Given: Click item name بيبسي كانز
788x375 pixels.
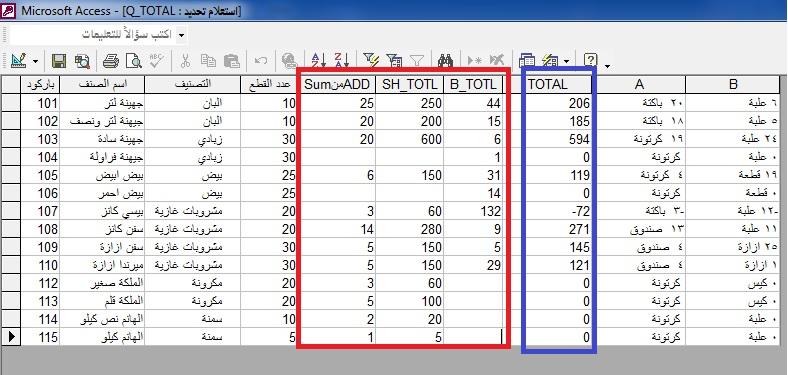Looking at the screenshot, I should pyautogui.click(x=102, y=211).
